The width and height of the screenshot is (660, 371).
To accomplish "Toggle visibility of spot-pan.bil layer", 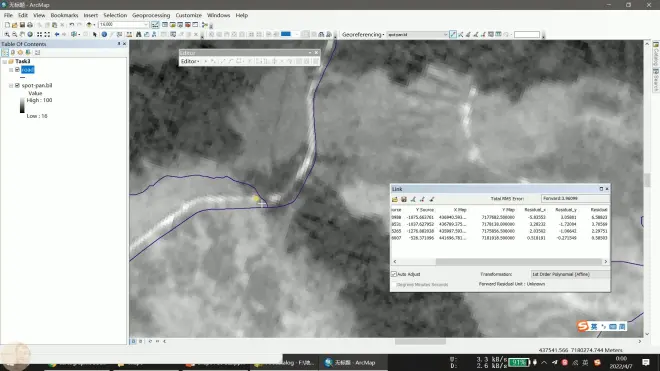I will (x=17, y=85).
